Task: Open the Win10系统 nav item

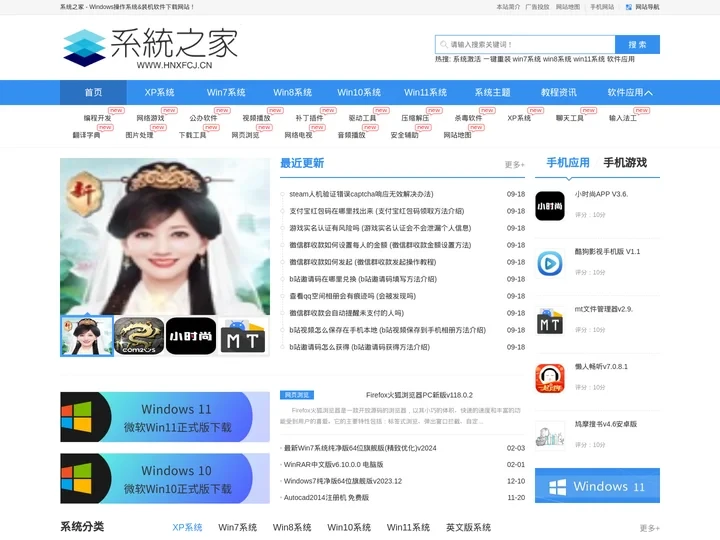Action: 359,92
